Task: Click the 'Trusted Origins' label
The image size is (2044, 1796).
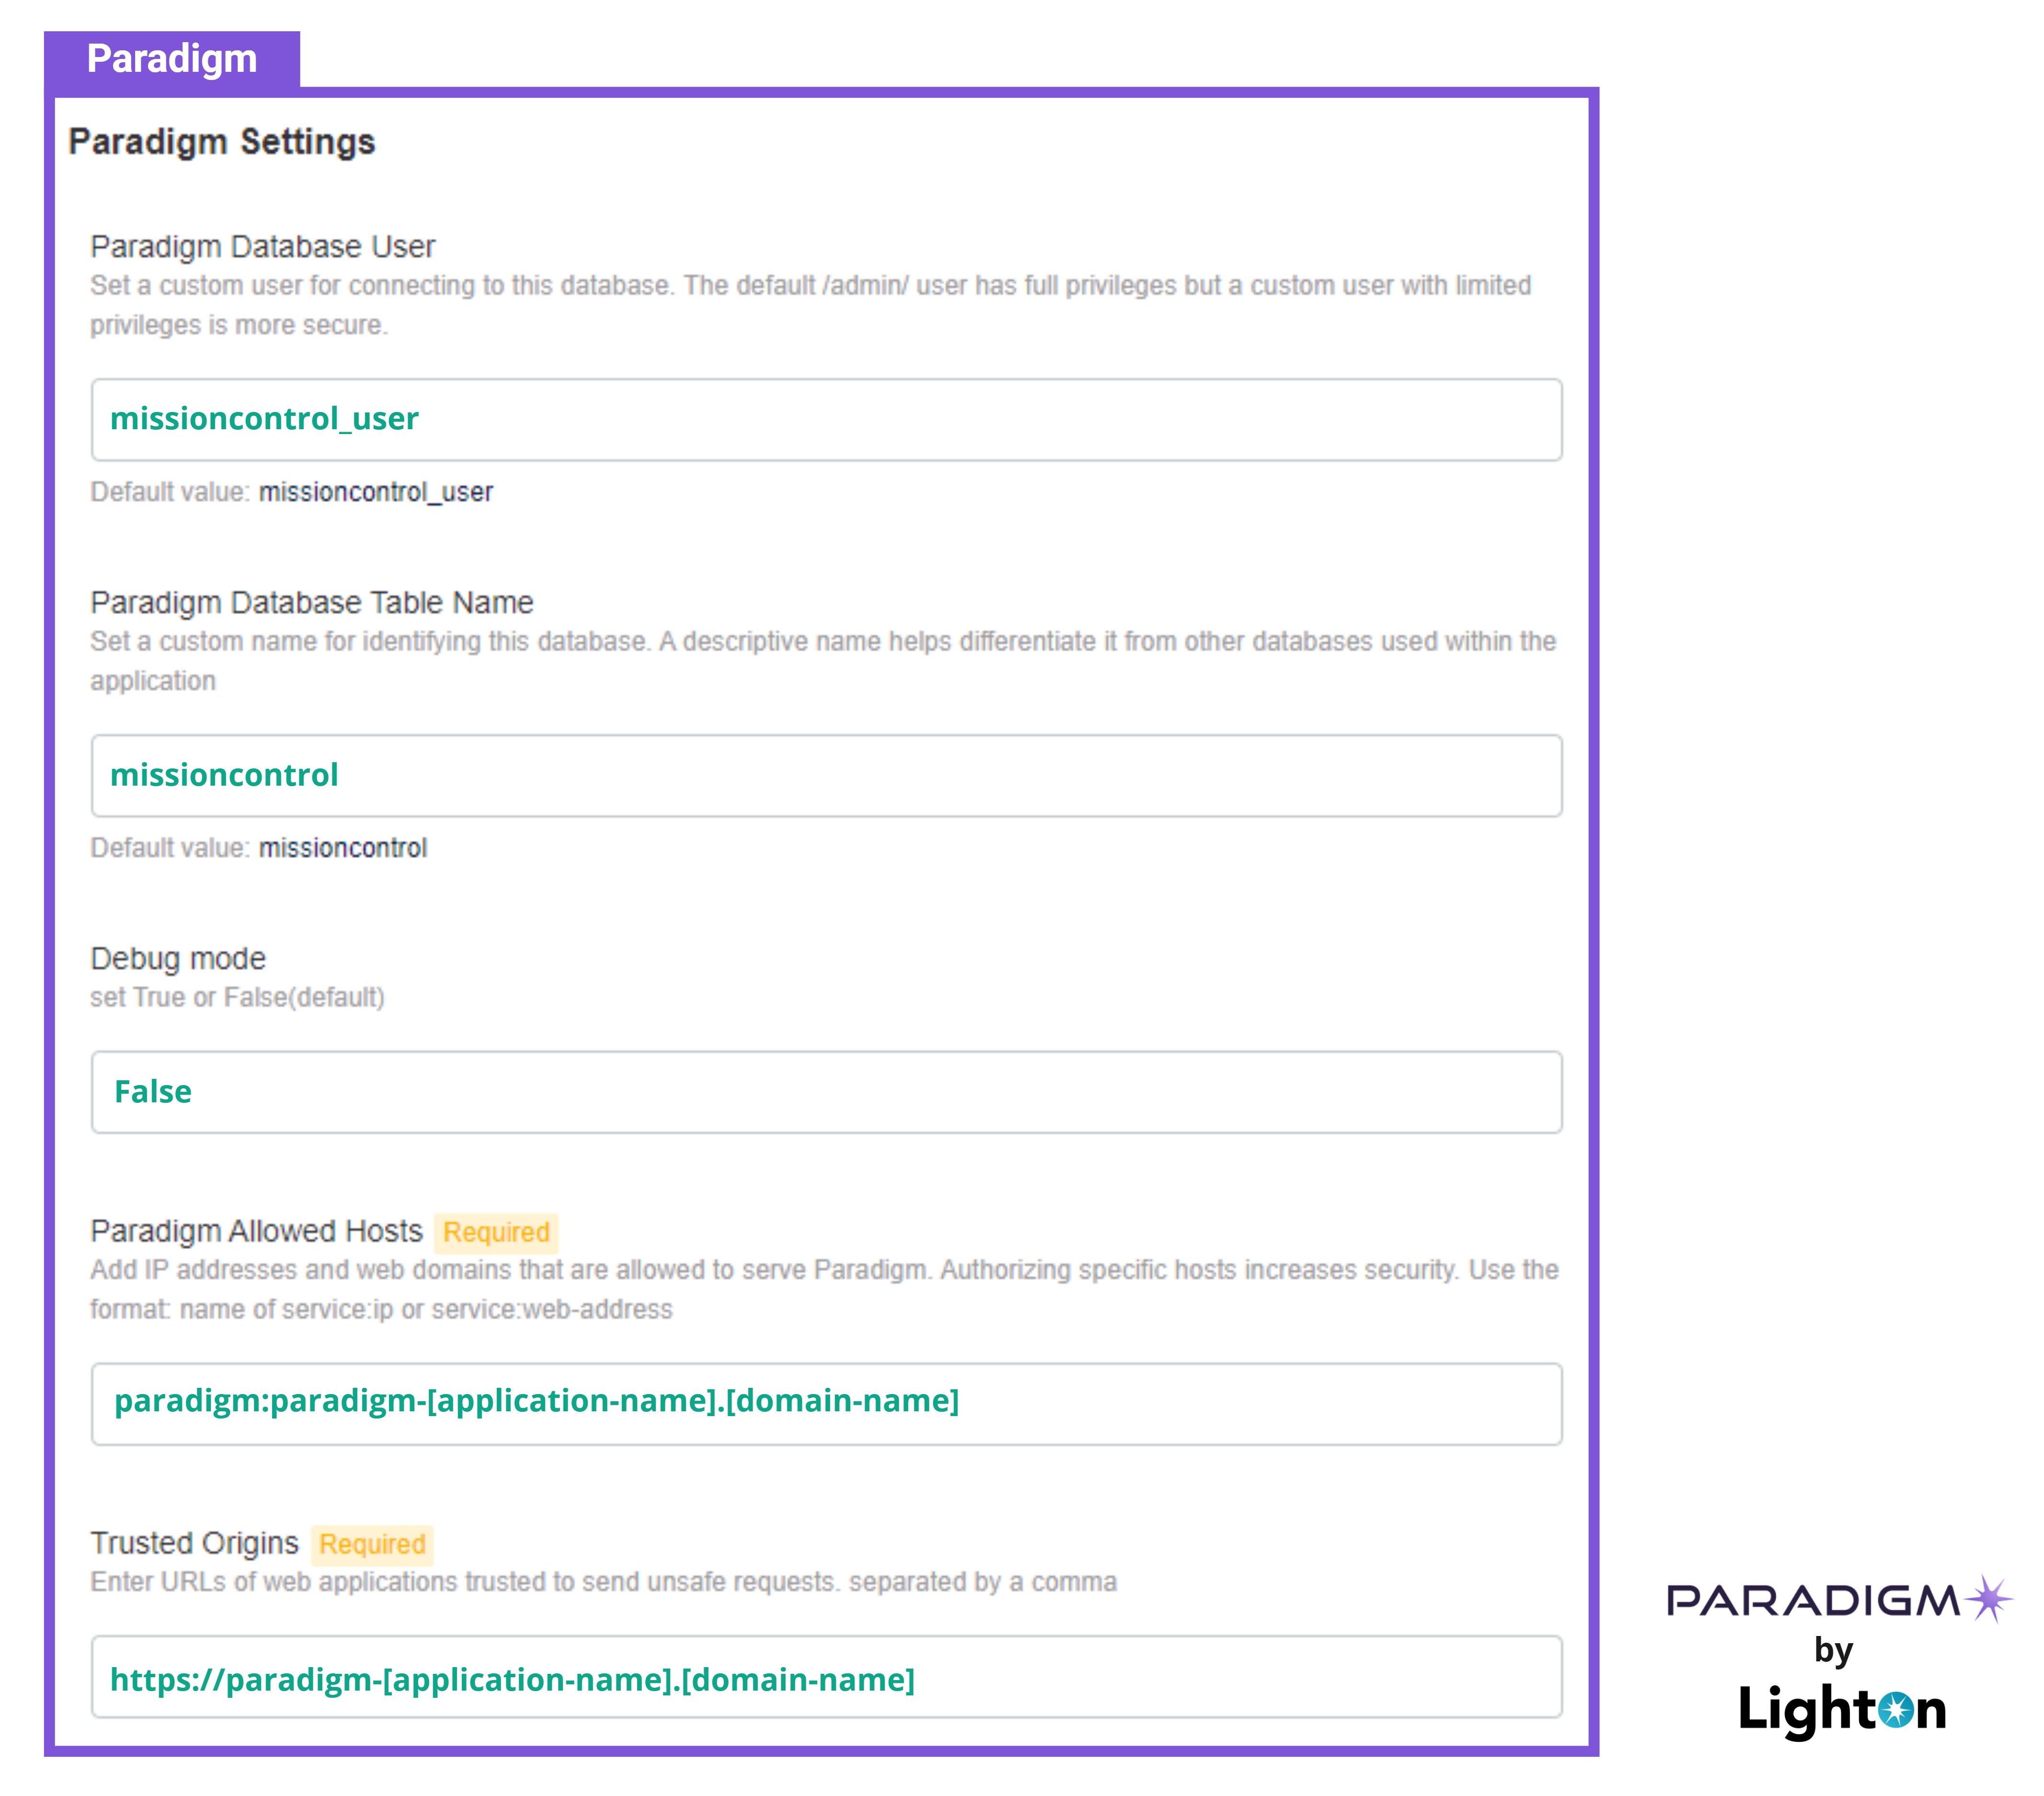Action: click(195, 1542)
